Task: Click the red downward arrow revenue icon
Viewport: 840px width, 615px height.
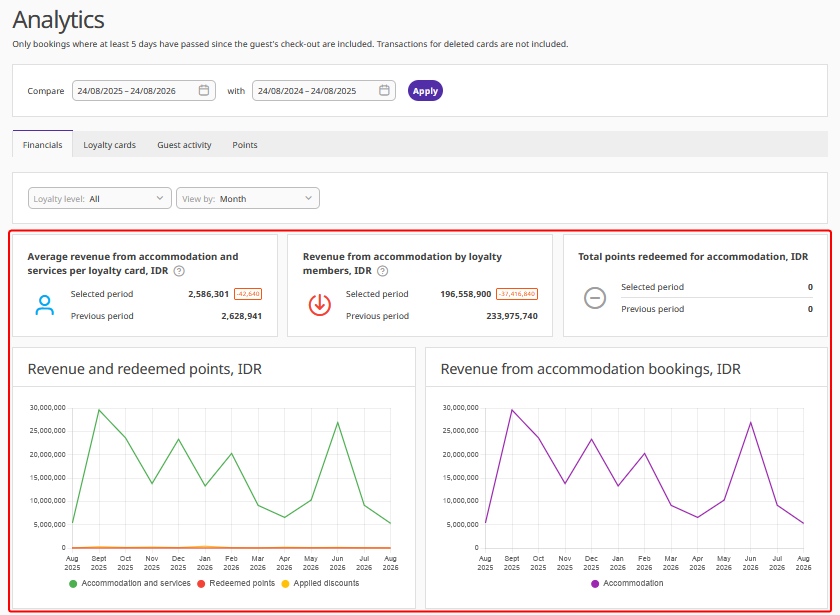Action: [320, 305]
